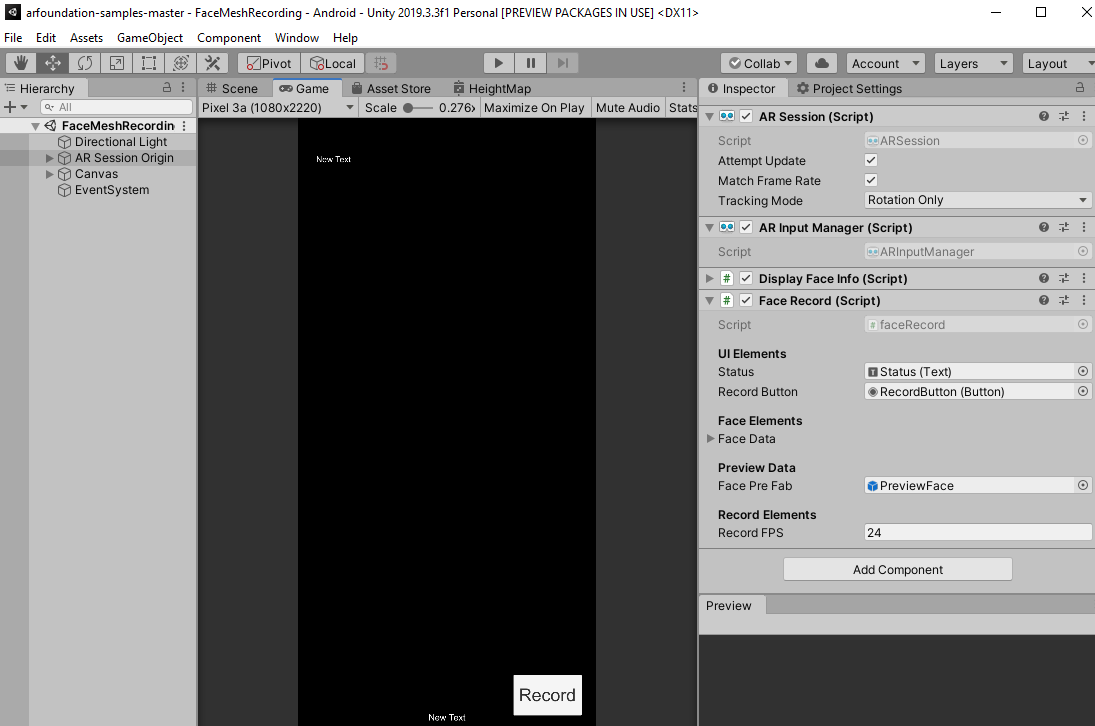This screenshot has height=726, width=1095.
Task: Toggle Mute Audio in Game view
Action: click(628, 108)
